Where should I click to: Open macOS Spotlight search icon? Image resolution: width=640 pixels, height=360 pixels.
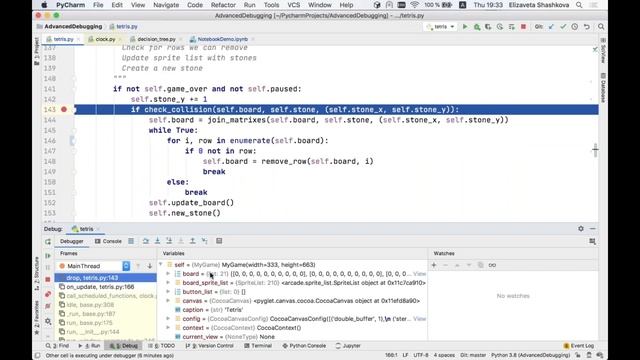(x=579, y=5)
